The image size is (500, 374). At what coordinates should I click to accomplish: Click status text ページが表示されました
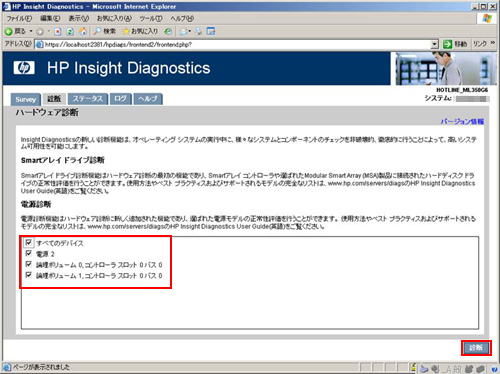(41, 367)
